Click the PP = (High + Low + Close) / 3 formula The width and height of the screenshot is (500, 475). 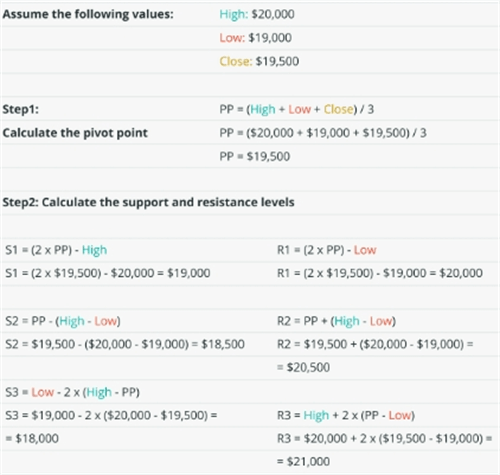coord(297,109)
